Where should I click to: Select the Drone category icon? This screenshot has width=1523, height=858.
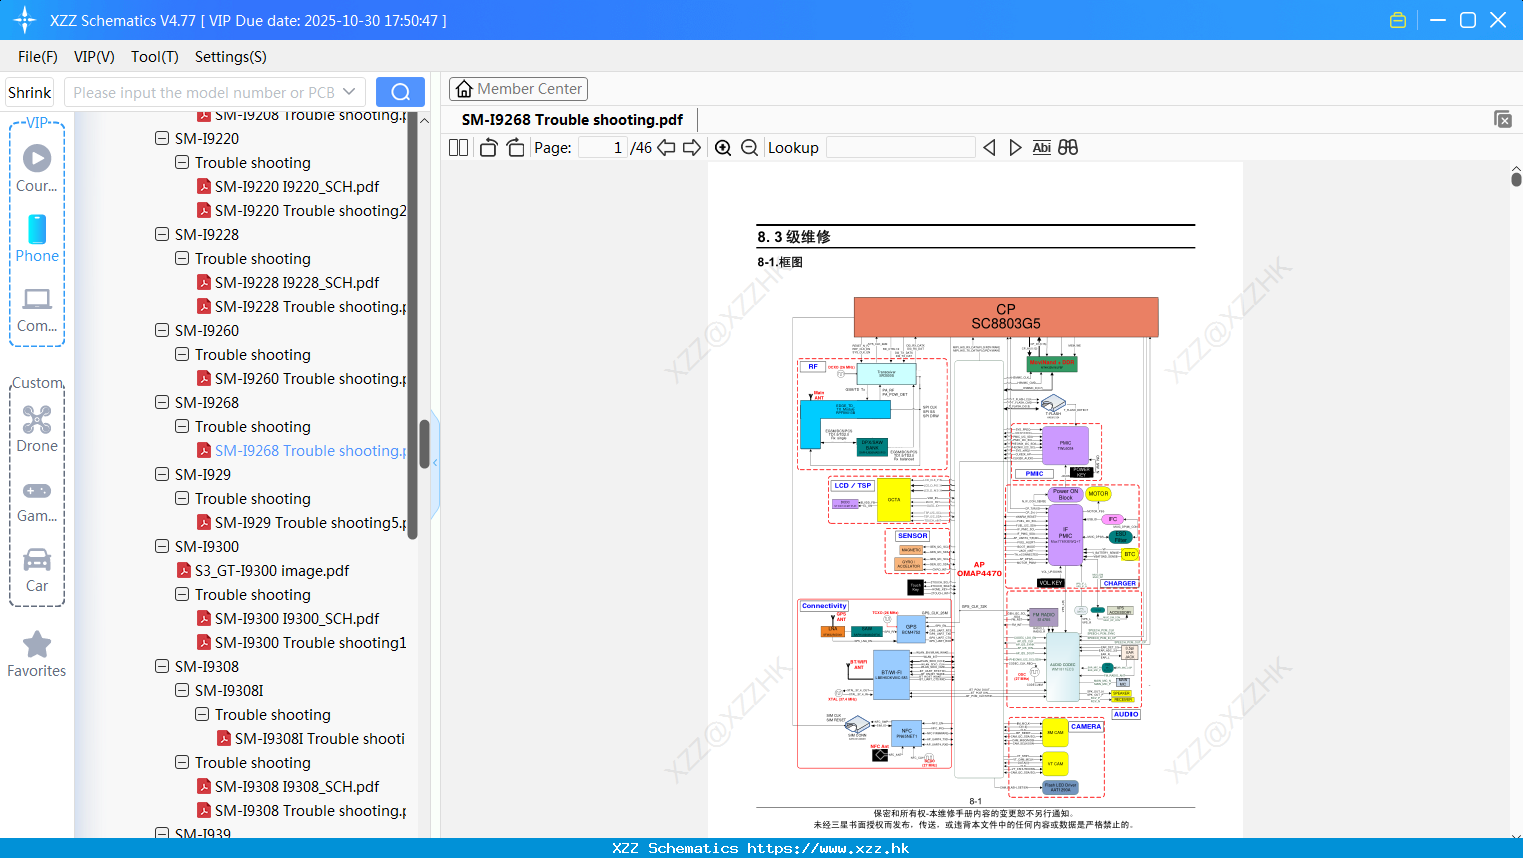click(x=37, y=429)
